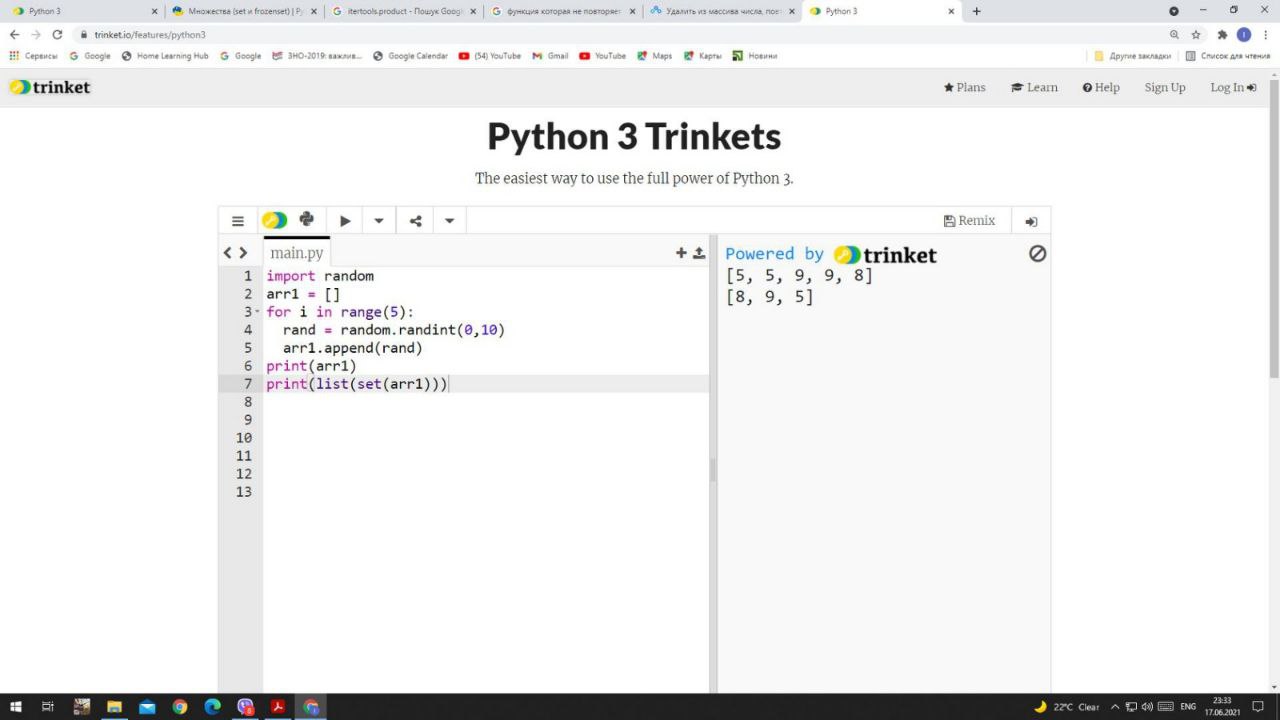The image size is (1280, 720).
Task: Open the (54) YouTube bookmark
Action: click(x=489, y=56)
